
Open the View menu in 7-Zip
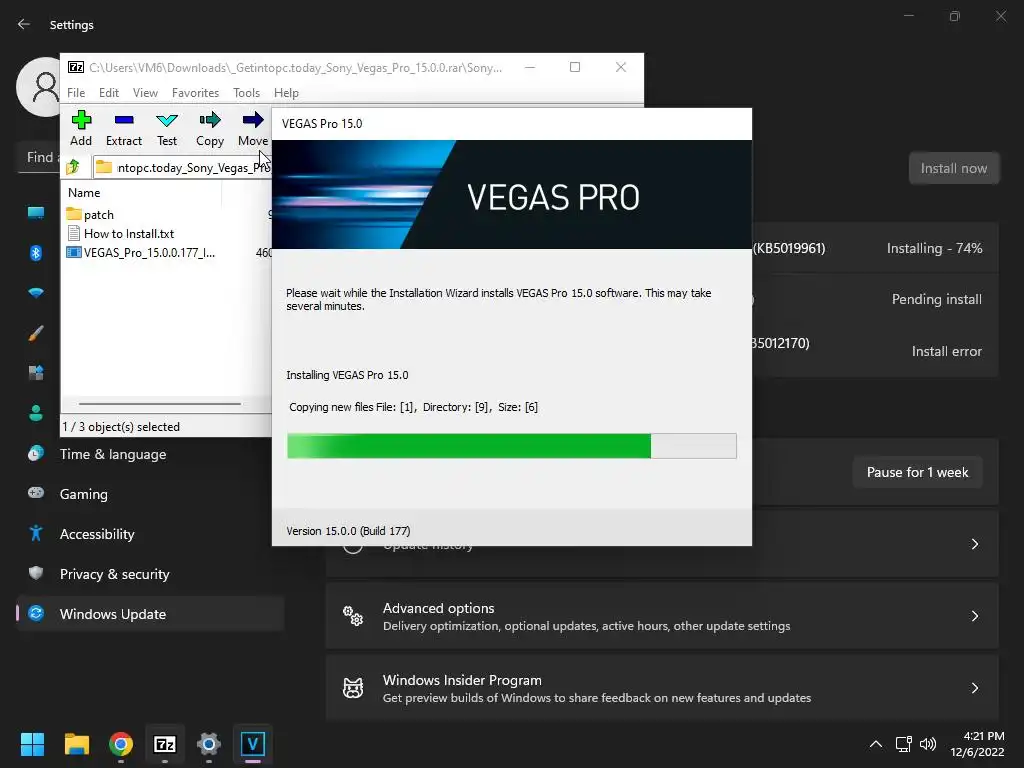145,93
